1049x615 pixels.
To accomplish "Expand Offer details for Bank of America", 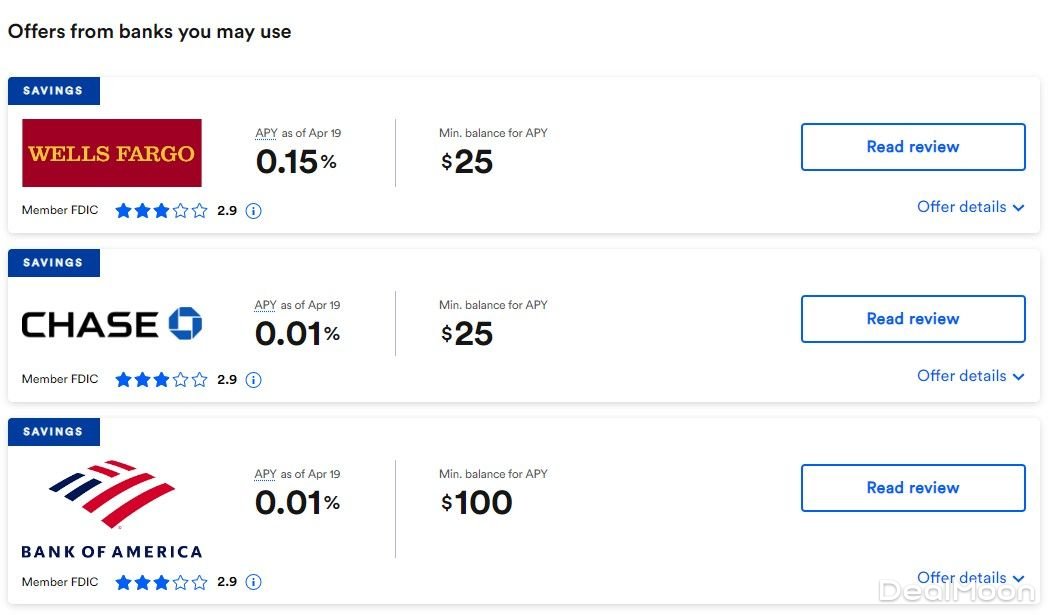I will tap(970, 578).
